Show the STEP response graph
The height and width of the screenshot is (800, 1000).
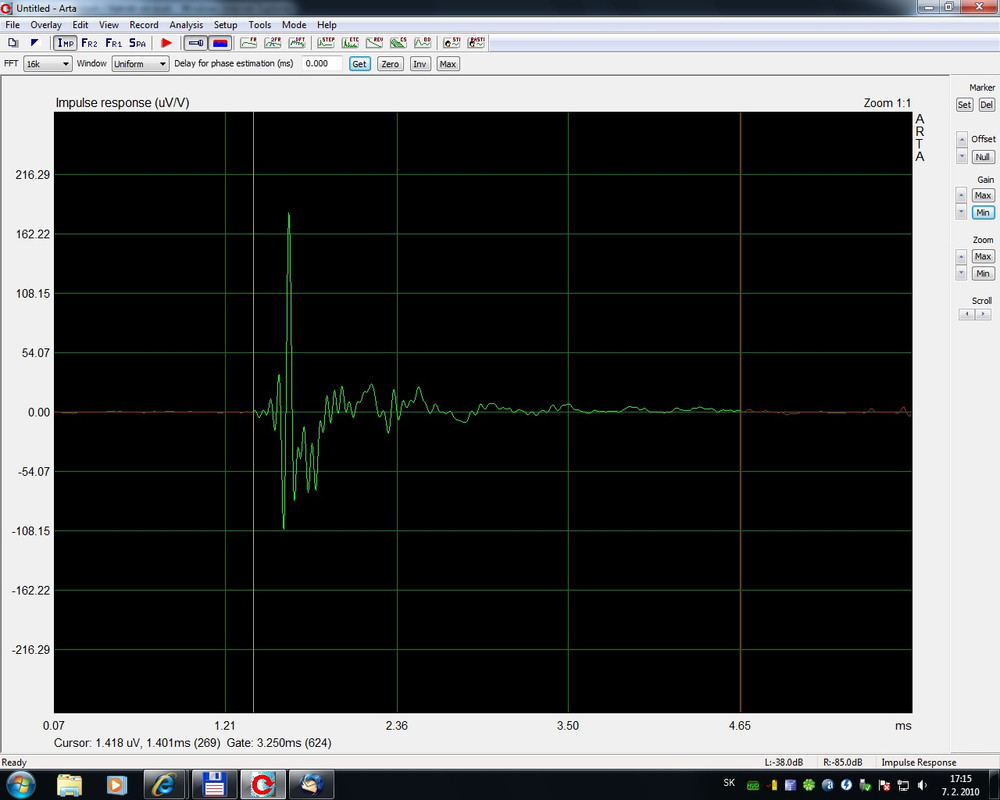326,43
